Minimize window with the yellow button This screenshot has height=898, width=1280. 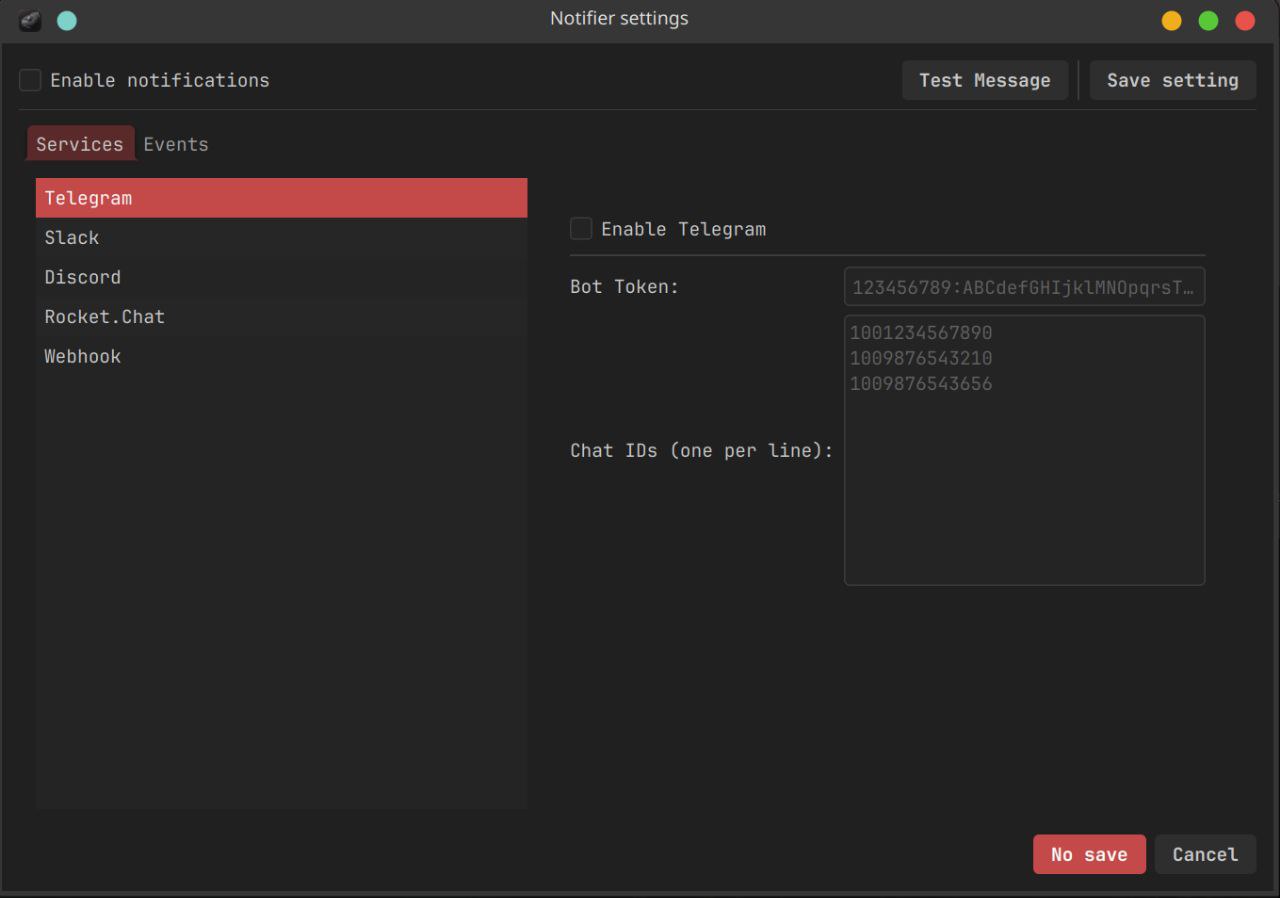click(x=1171, y=20)
